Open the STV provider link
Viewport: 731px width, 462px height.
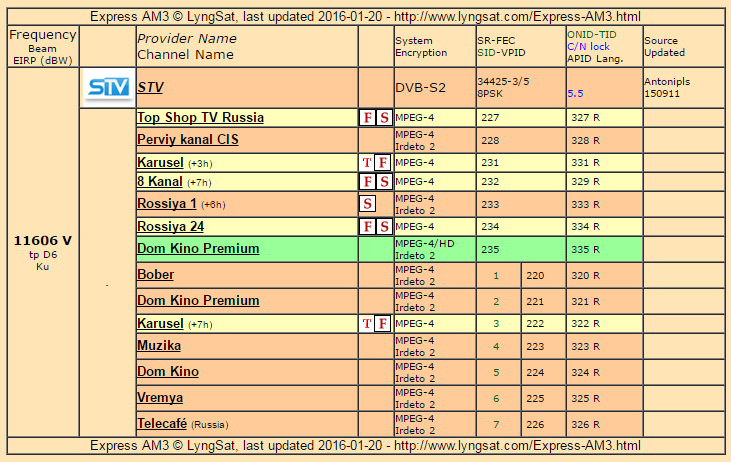click(150, 88)
